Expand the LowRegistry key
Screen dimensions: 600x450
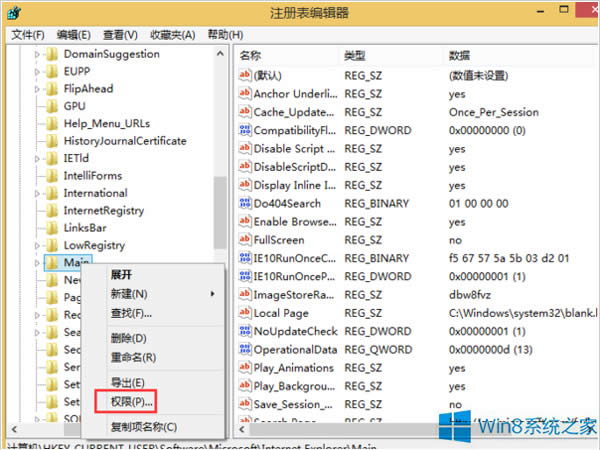click(37, 245)
